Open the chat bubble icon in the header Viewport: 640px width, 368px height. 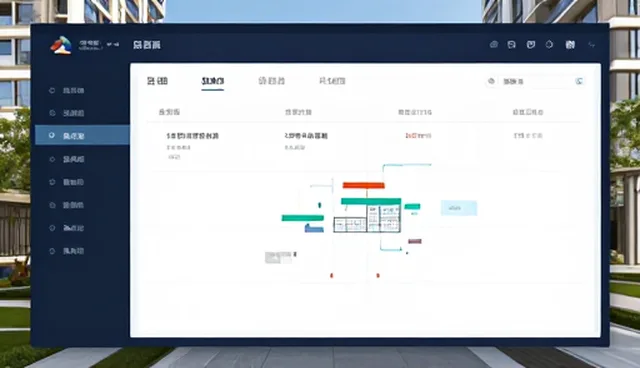coord(511,44)
